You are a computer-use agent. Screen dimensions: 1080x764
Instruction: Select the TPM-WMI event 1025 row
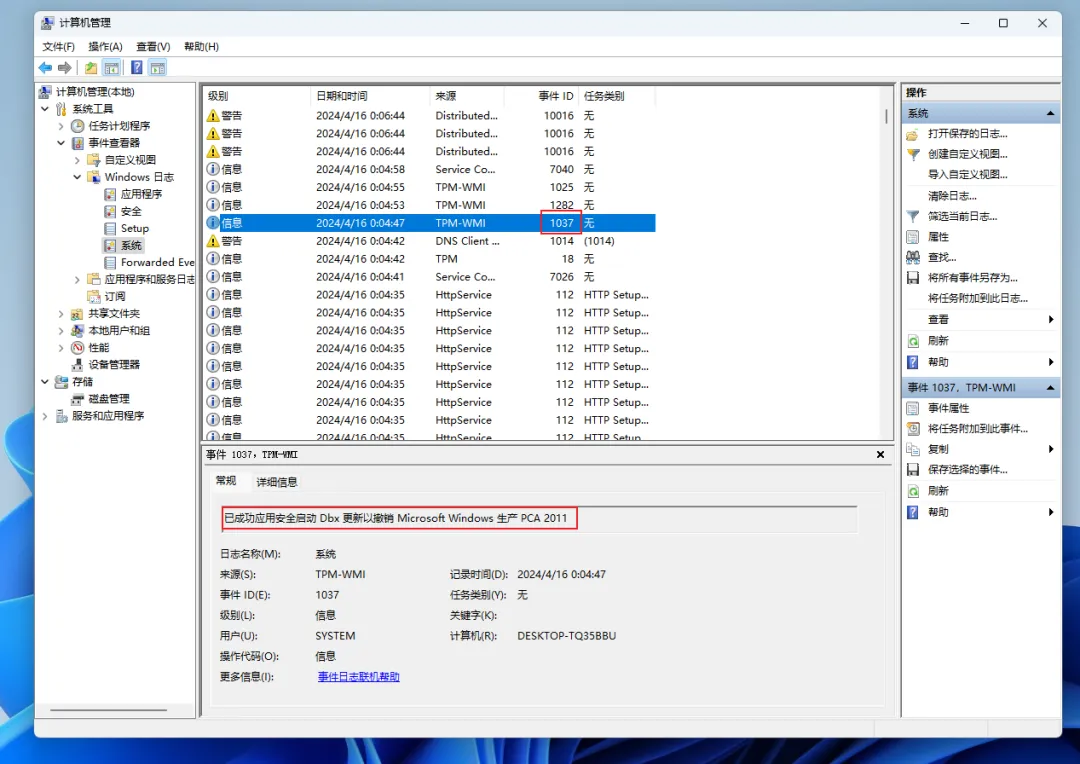click(430, 187)
